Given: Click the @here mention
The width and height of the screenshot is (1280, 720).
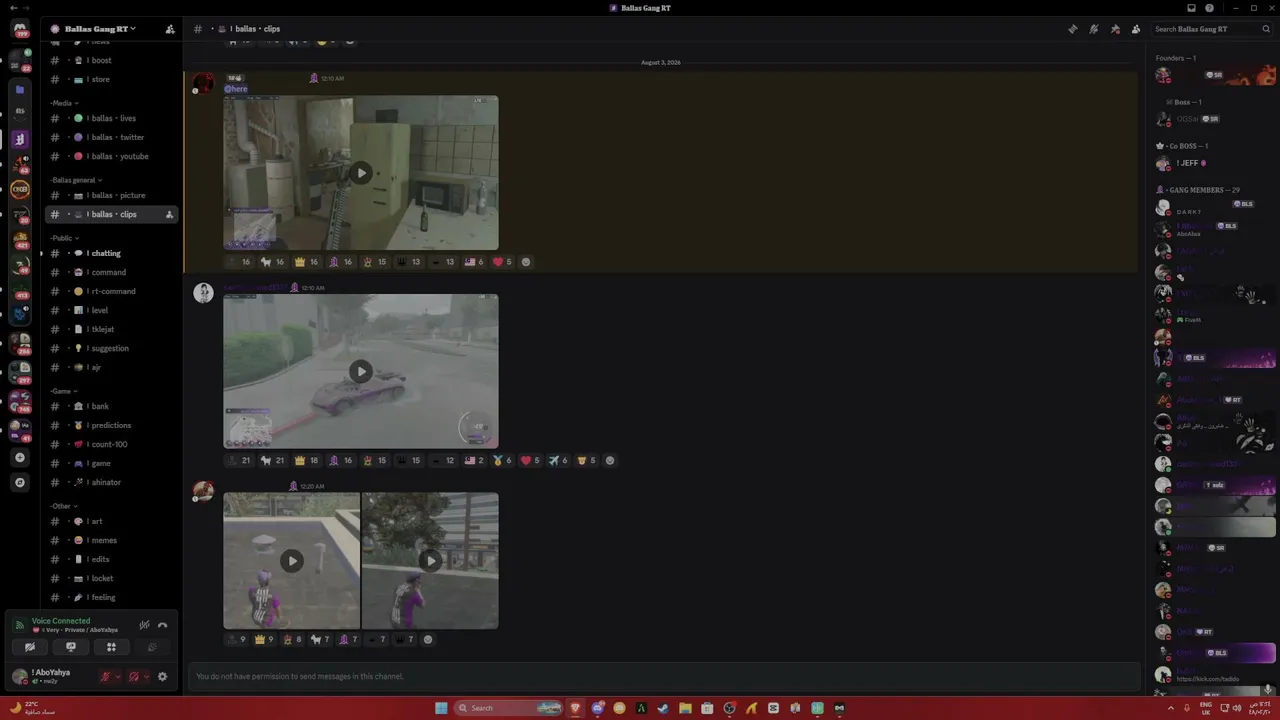Looking at the screenshot, I should click(x=236, y=89).
